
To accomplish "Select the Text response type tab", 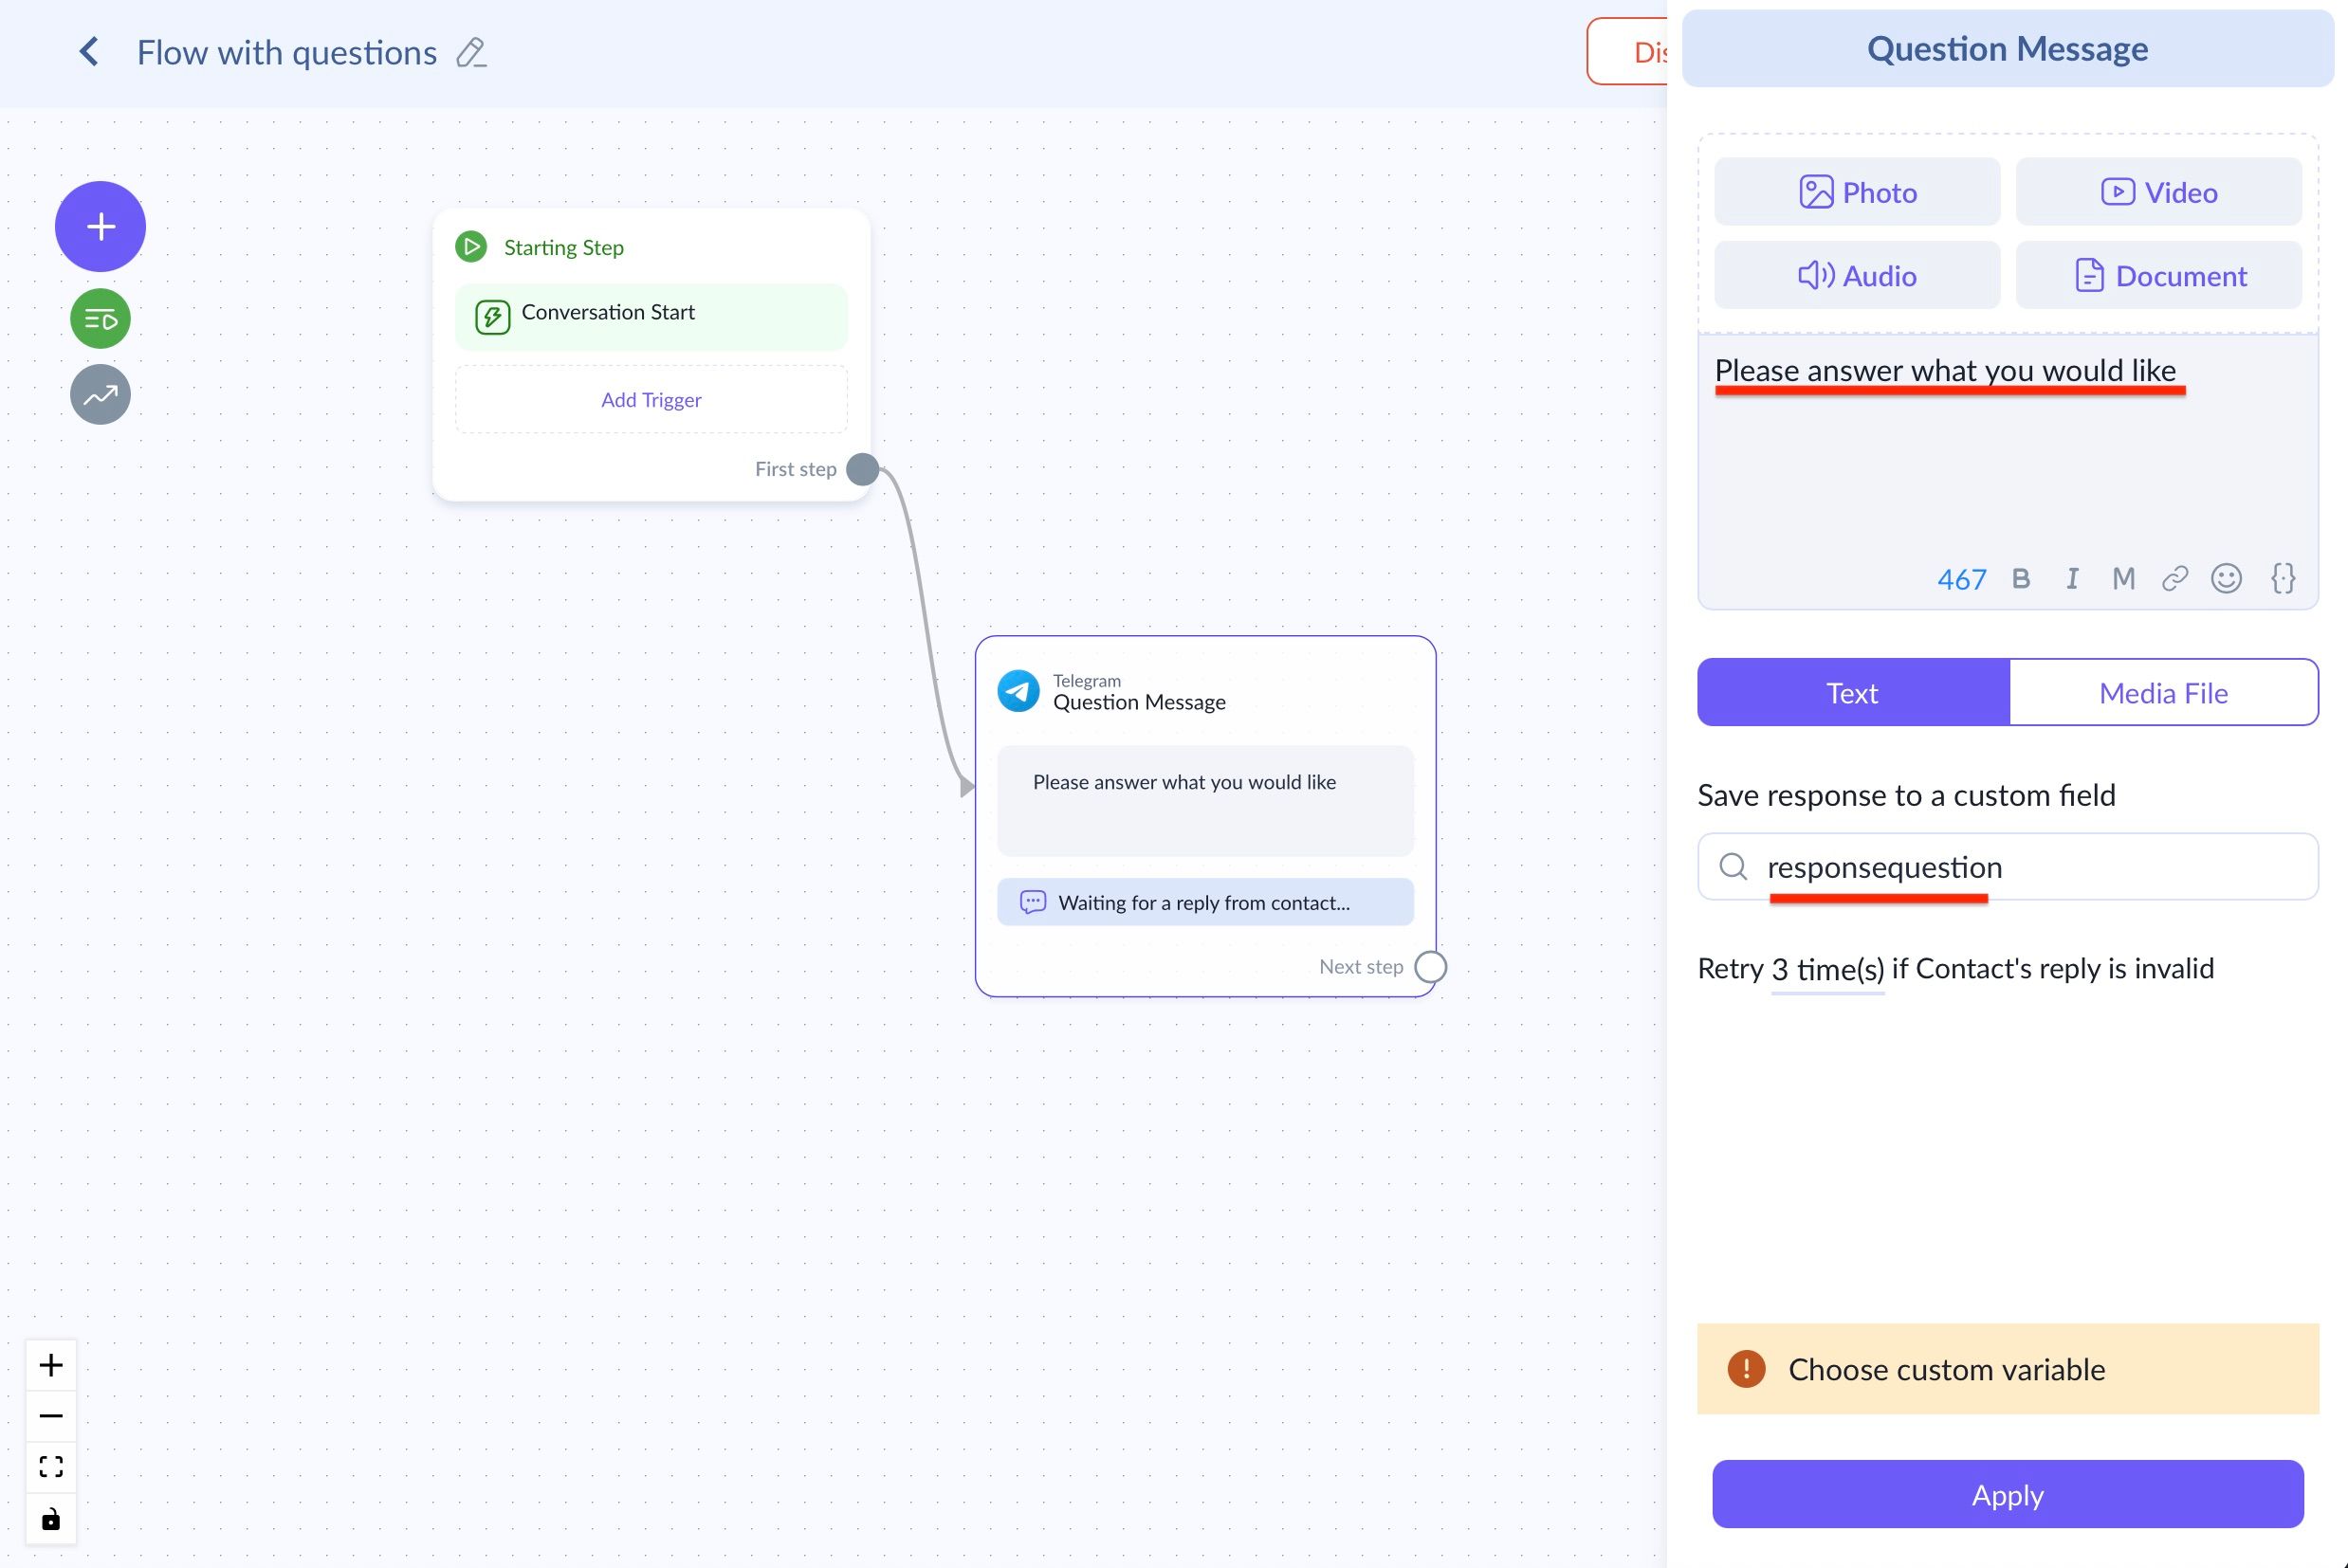I will (1852, 692).
